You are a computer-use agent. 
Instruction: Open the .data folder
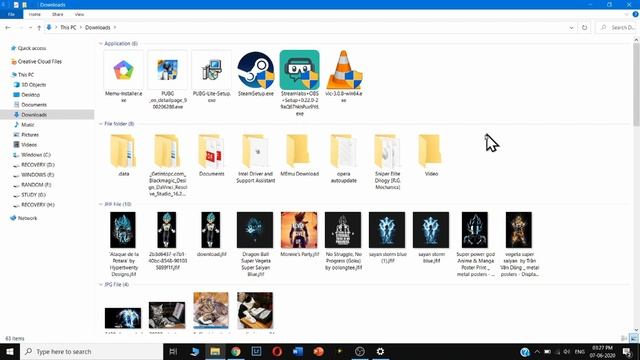pos(123,151)
